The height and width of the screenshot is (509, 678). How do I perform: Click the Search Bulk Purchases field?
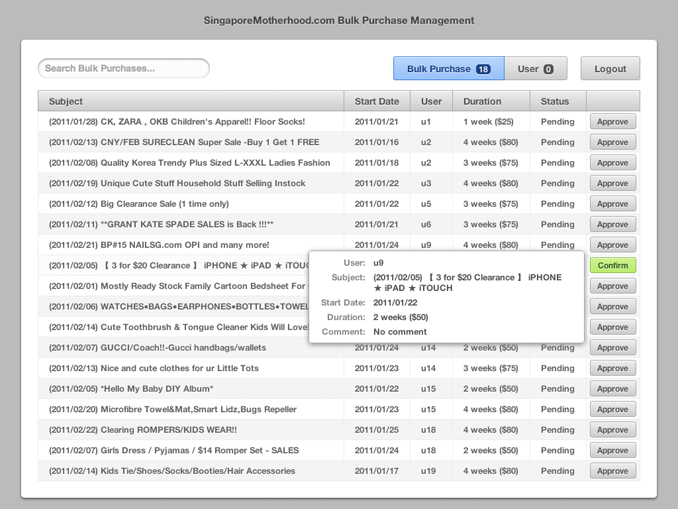[124, 68]
